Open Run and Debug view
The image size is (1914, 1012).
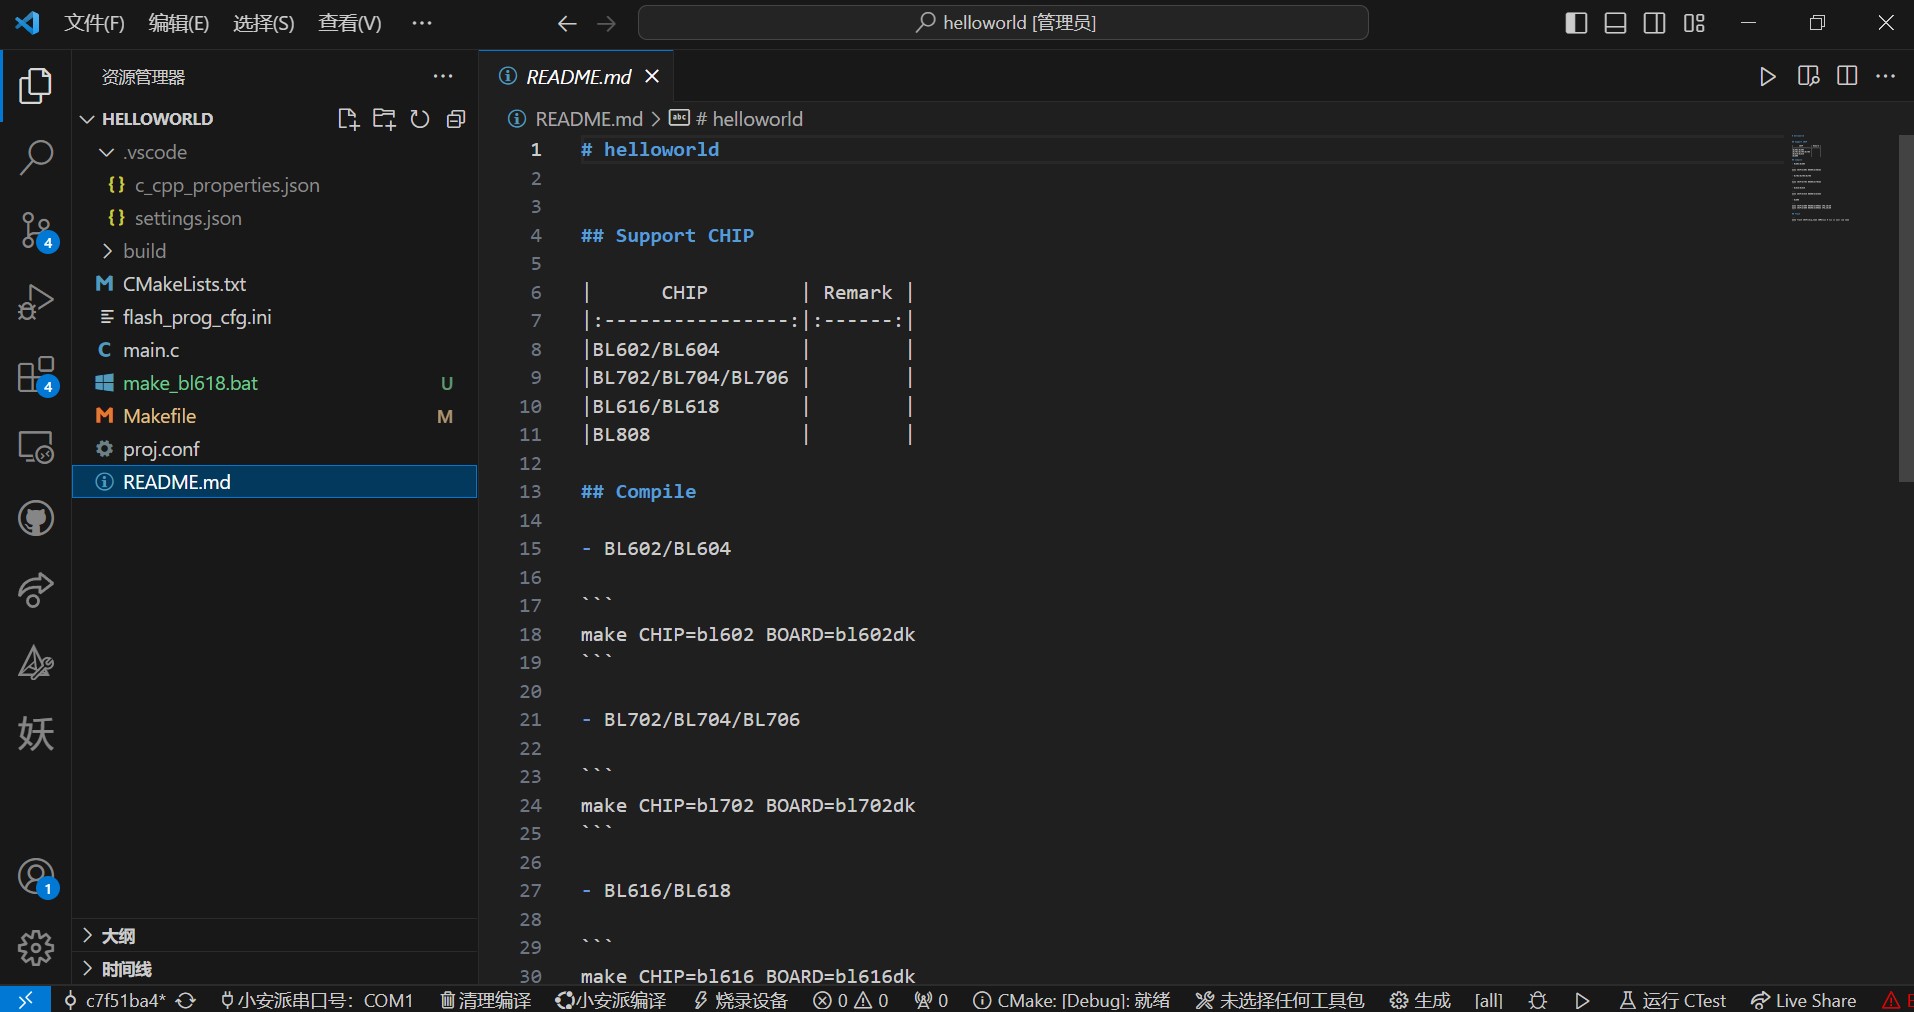pos(36,302)
